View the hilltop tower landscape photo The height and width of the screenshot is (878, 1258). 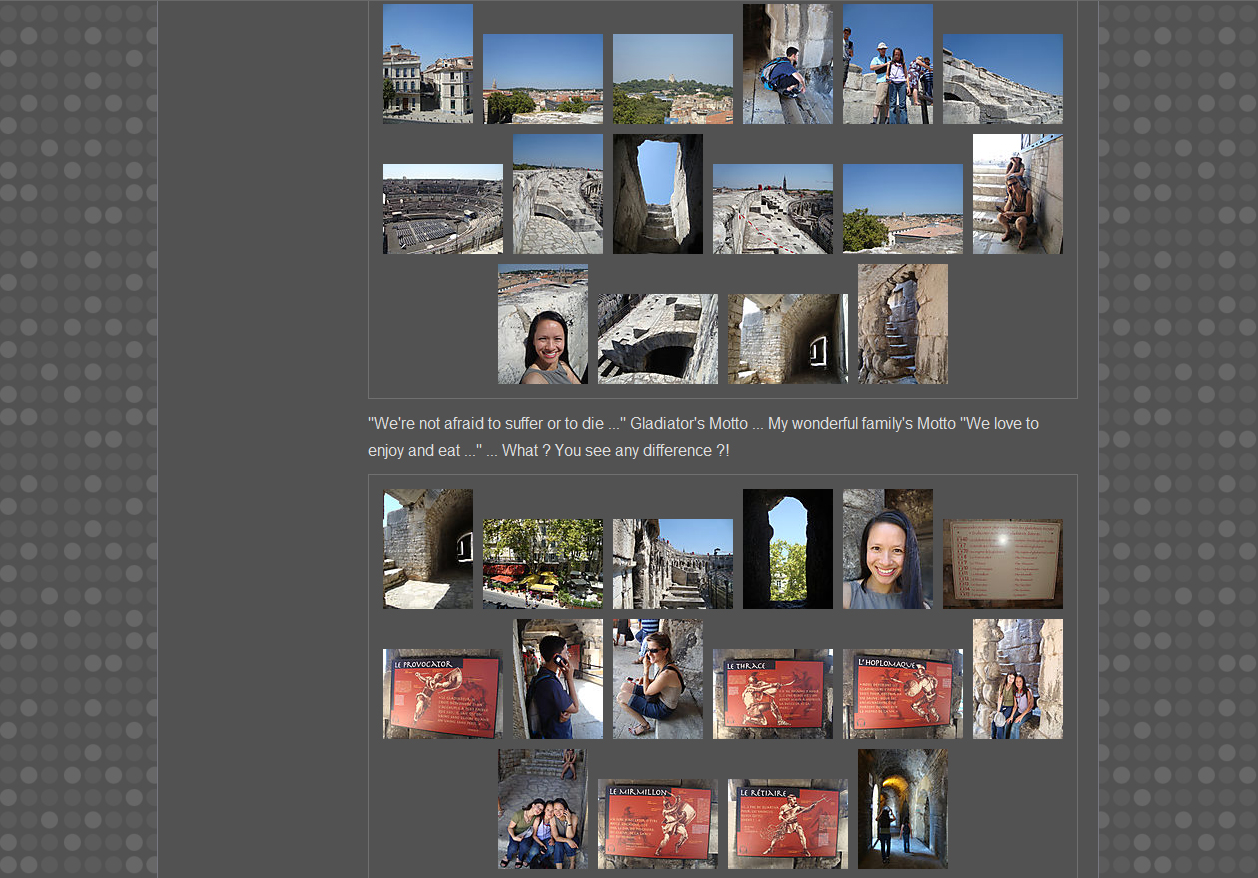coord(672,78)
